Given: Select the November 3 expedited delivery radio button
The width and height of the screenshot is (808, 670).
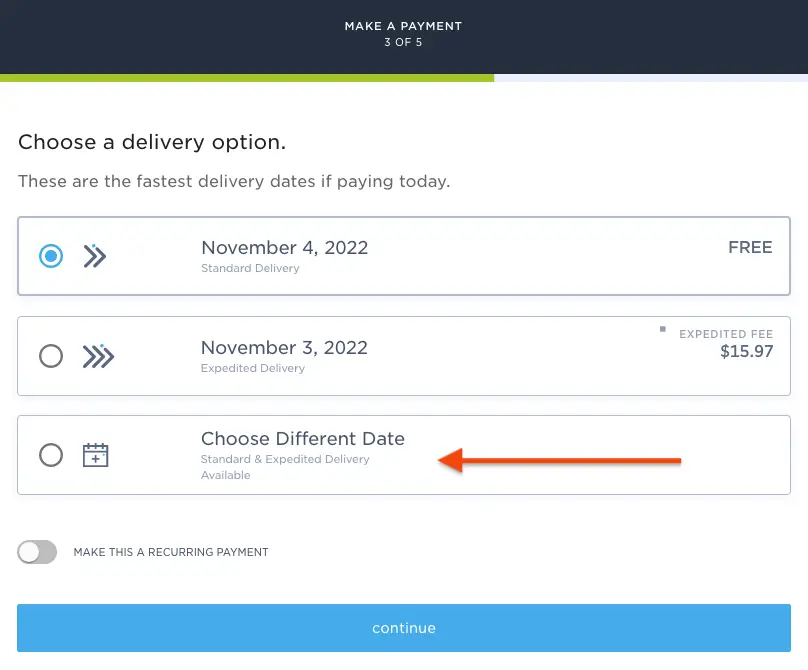Looking at the screenshot, I should (x=51, y=356).
